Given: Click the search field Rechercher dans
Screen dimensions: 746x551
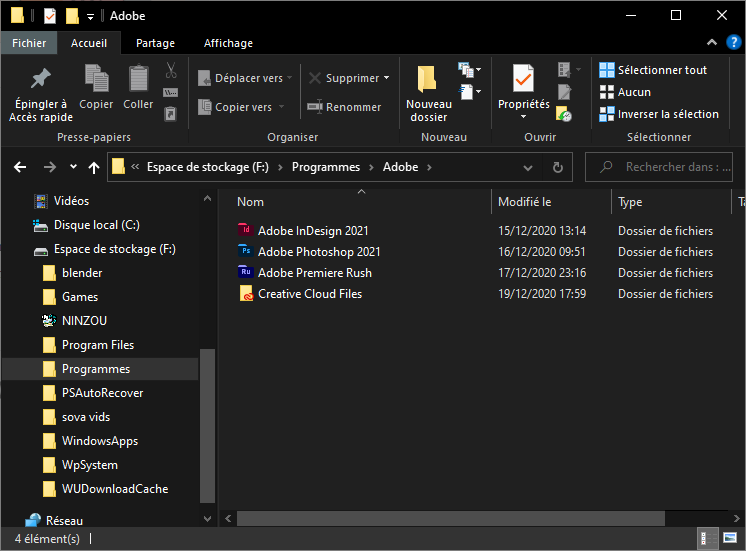Looking at the screenshot, I should 659,167.
